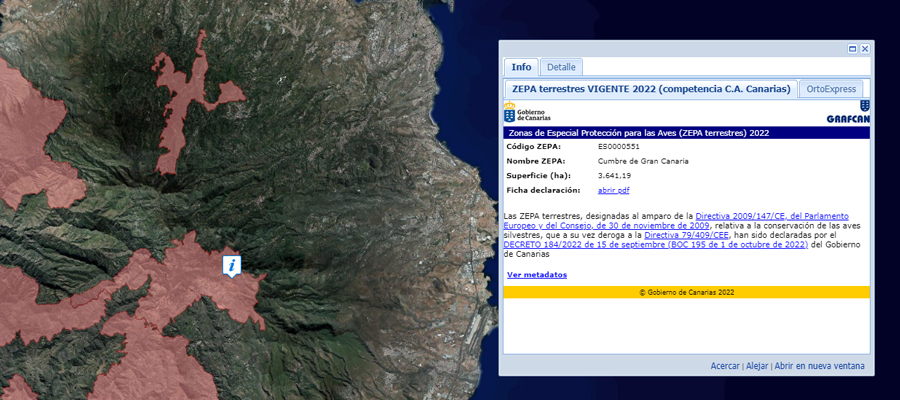Switch to the Detalle tab

[x=561, y=67]
